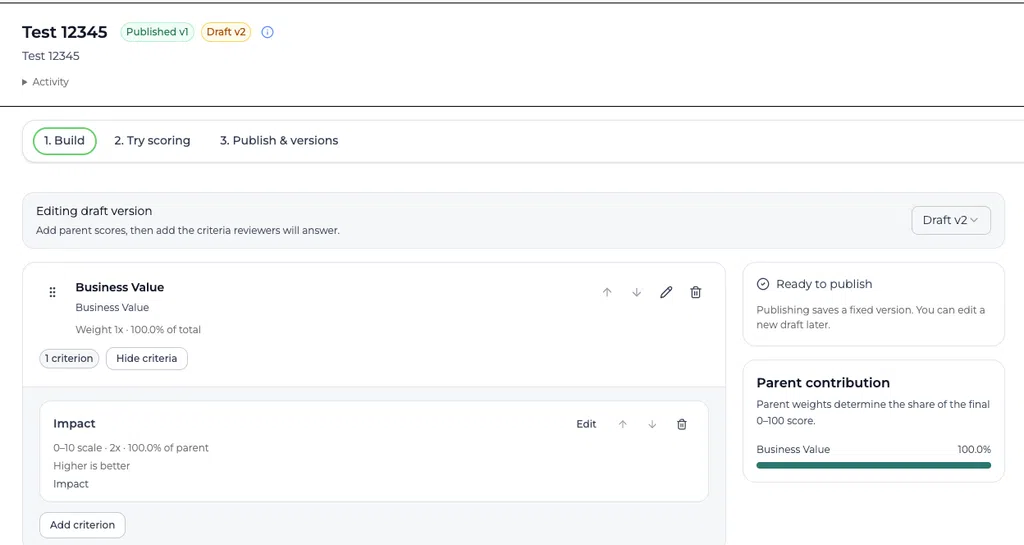Click Hide criteria button
This screenshot has width=1024, height=545.
[x=146, y=358]
